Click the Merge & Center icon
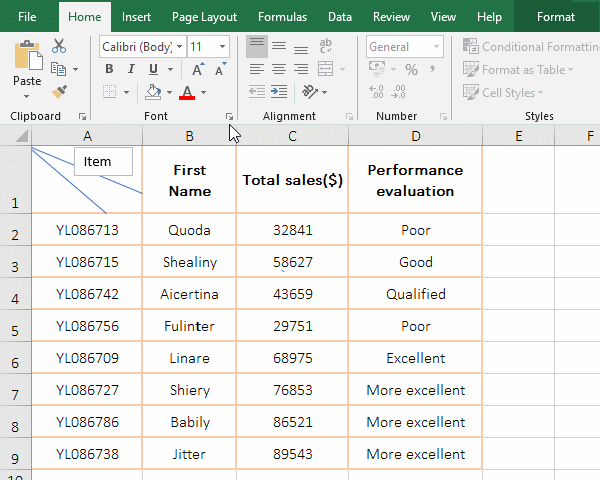This screenshot has width=600, height=480. (325, 69)
